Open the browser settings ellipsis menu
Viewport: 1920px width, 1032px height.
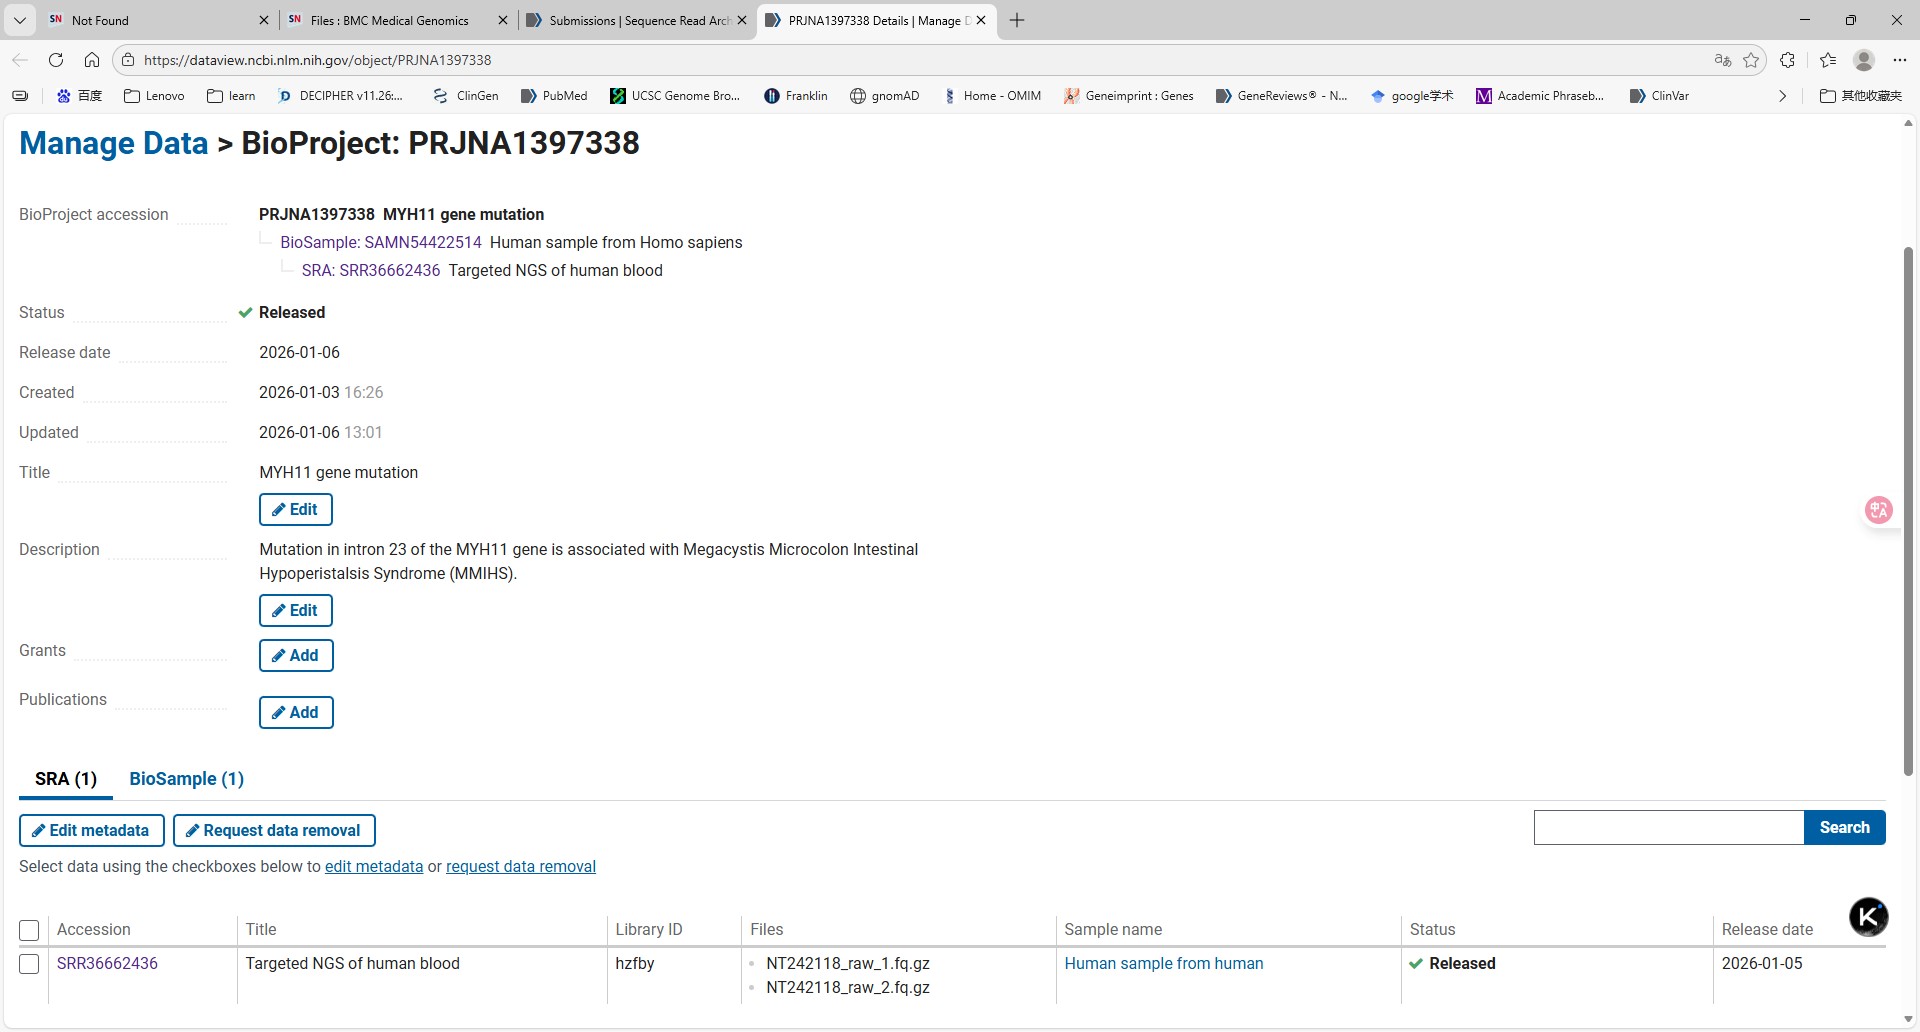click(1900, 60)
